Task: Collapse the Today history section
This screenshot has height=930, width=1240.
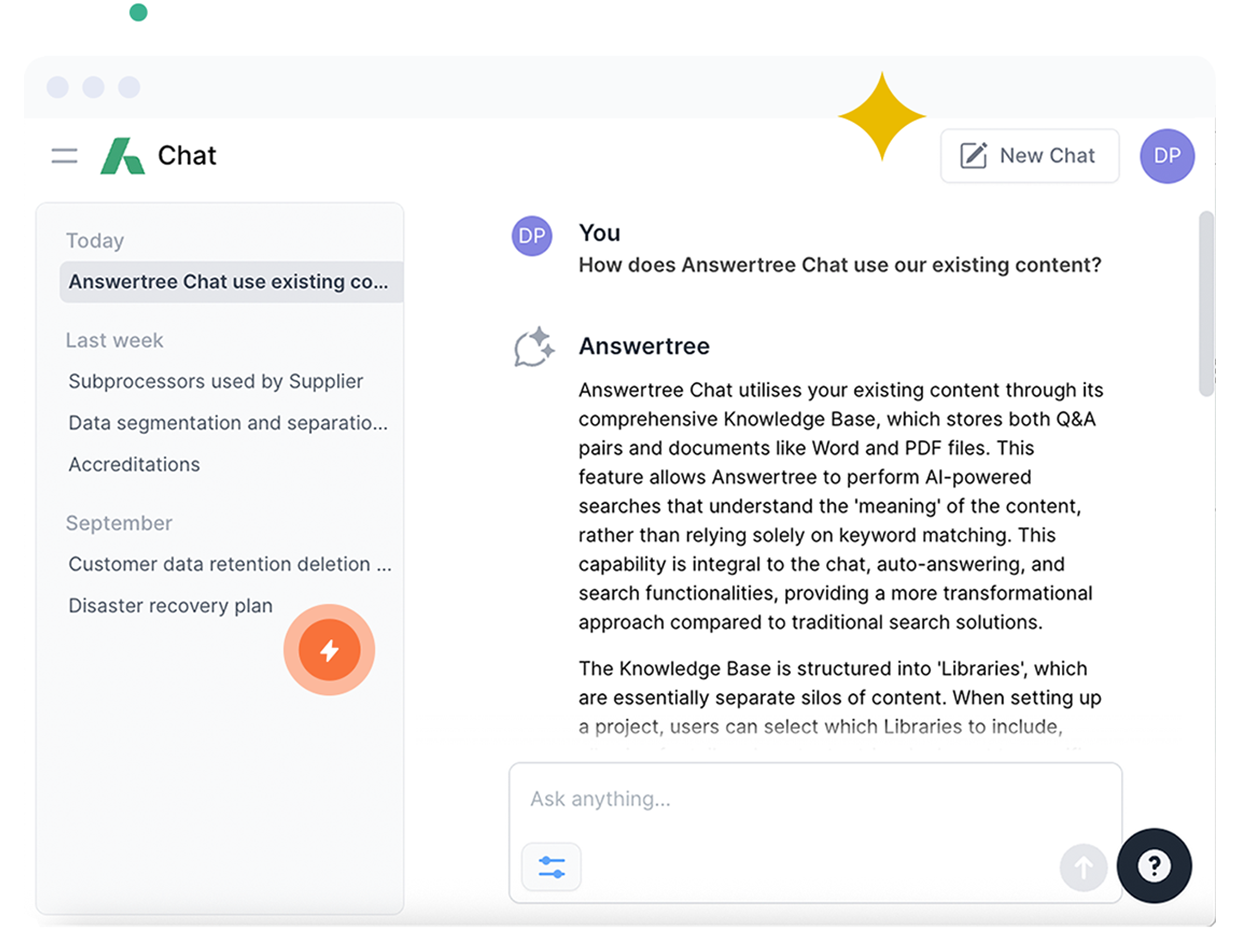Action: point(95,240)
